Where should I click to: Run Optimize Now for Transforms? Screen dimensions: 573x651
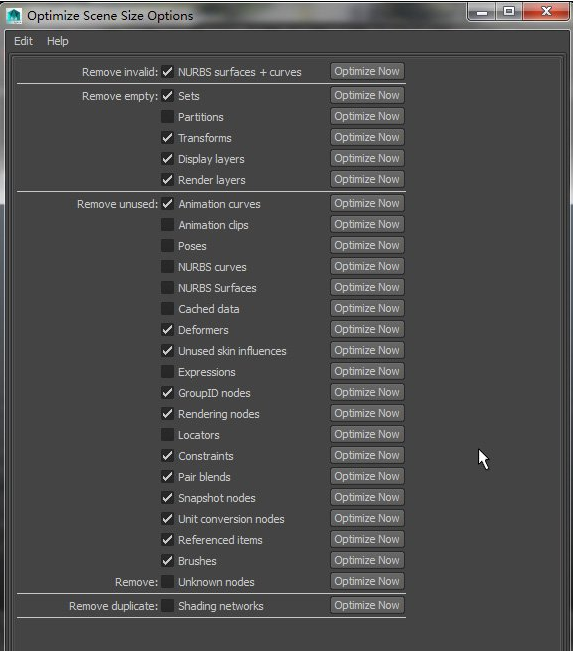(367, 137)
